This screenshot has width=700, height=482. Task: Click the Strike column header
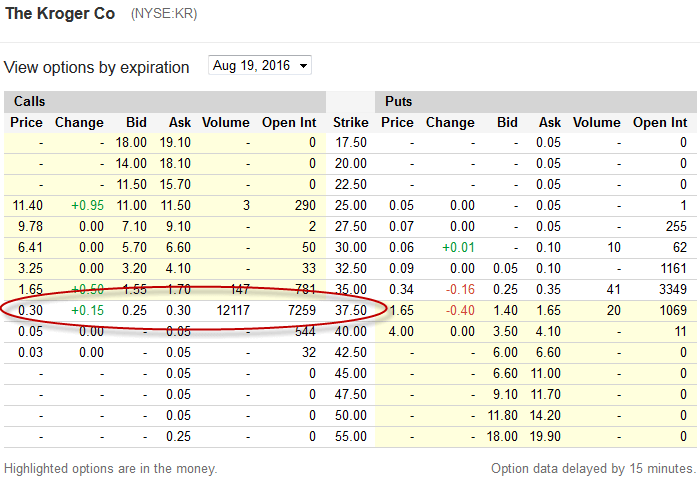(351, 122)
